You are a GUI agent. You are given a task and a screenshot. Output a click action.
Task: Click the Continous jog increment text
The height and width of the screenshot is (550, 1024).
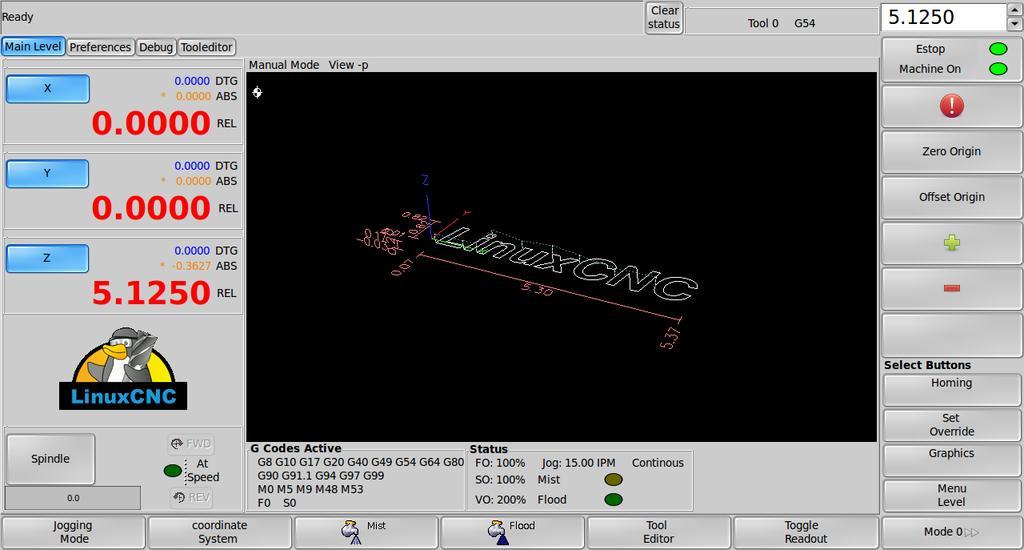(x=658, y=462)
